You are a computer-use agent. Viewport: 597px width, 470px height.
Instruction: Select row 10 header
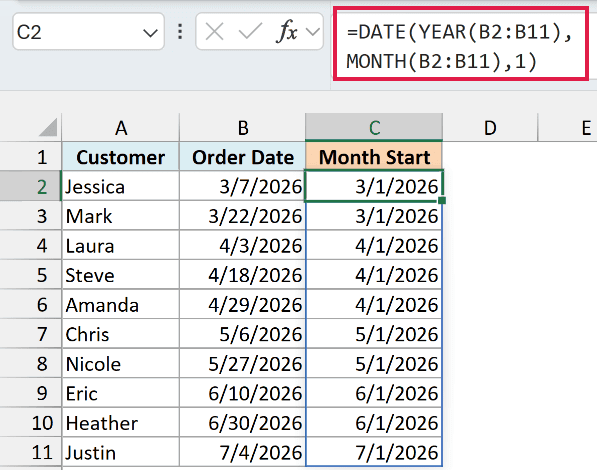(x=30, y=422)
